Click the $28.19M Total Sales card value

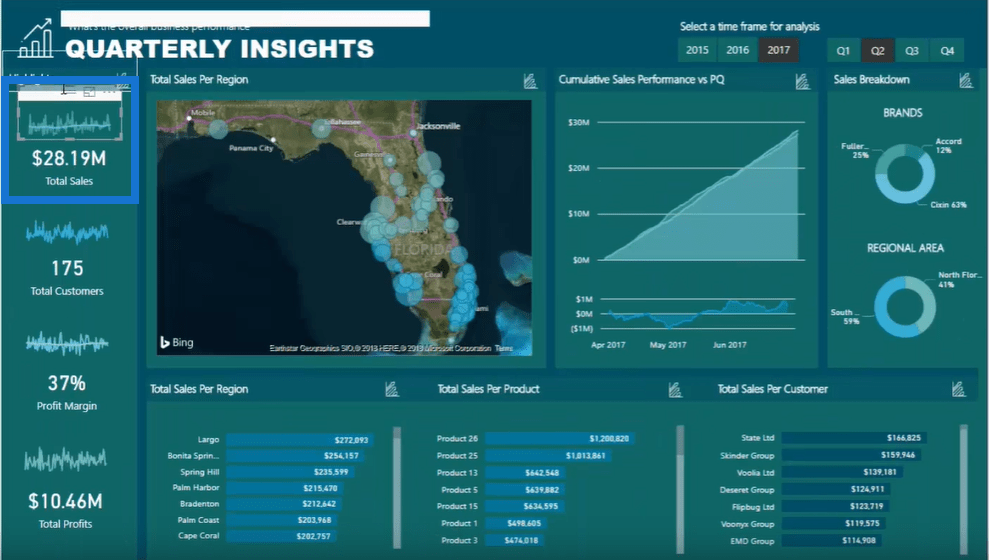pos(69,158)
